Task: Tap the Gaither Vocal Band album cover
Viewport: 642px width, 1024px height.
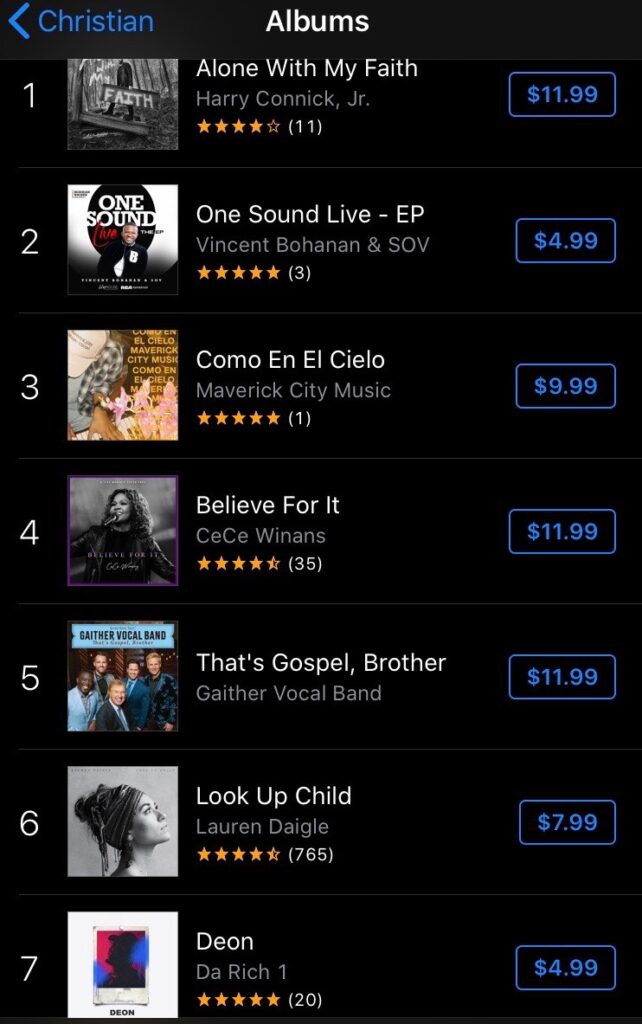Action: click(x=123, y=676)
